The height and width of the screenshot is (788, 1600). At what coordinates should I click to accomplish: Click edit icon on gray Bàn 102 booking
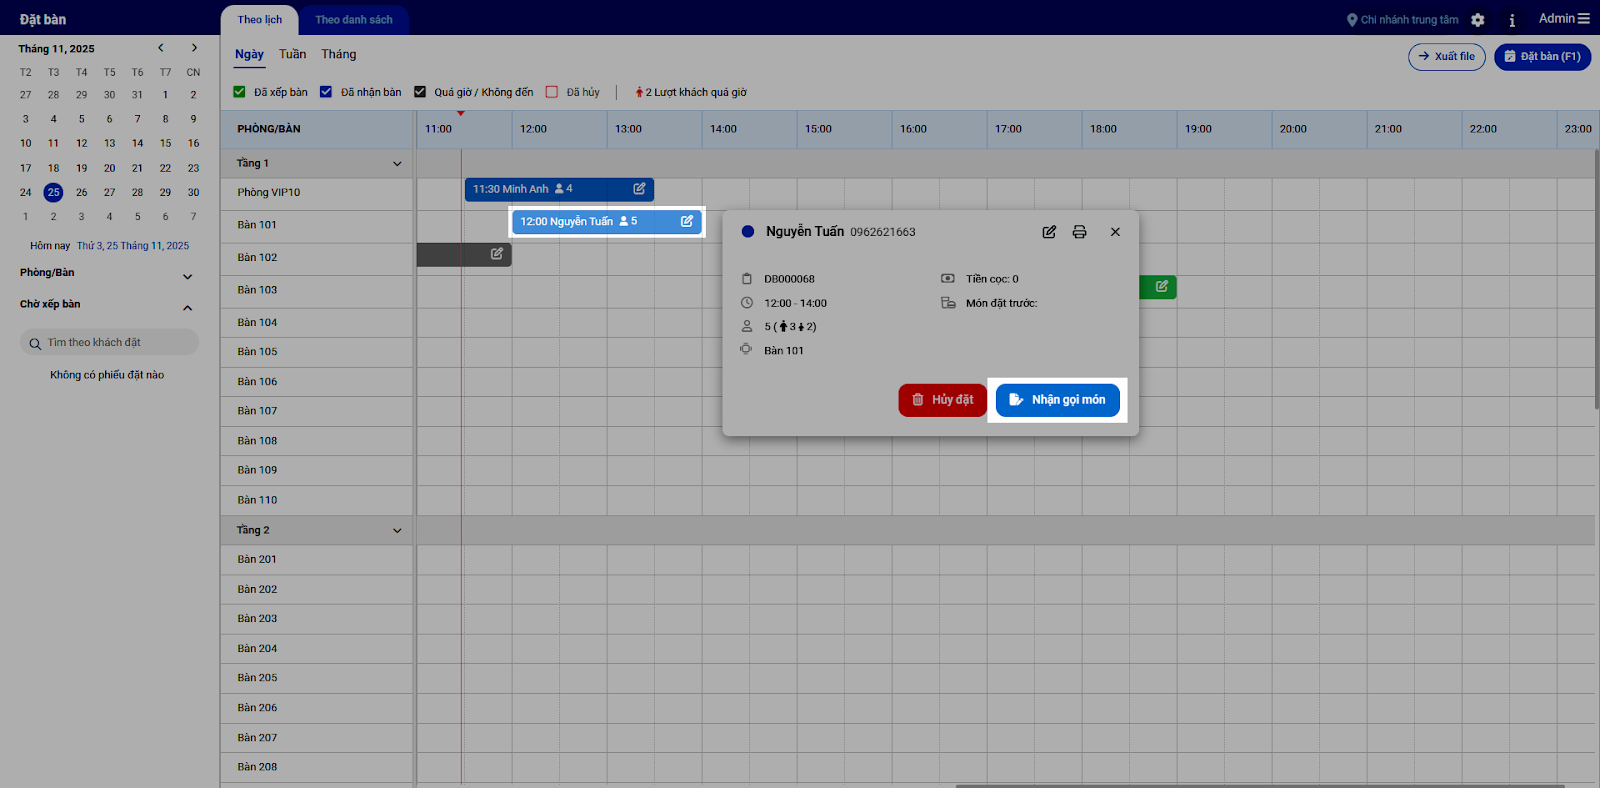[496, 254]
